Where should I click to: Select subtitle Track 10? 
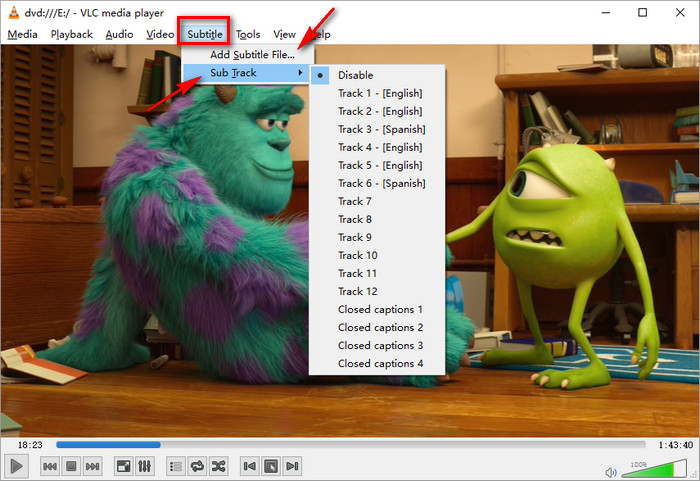377,255
